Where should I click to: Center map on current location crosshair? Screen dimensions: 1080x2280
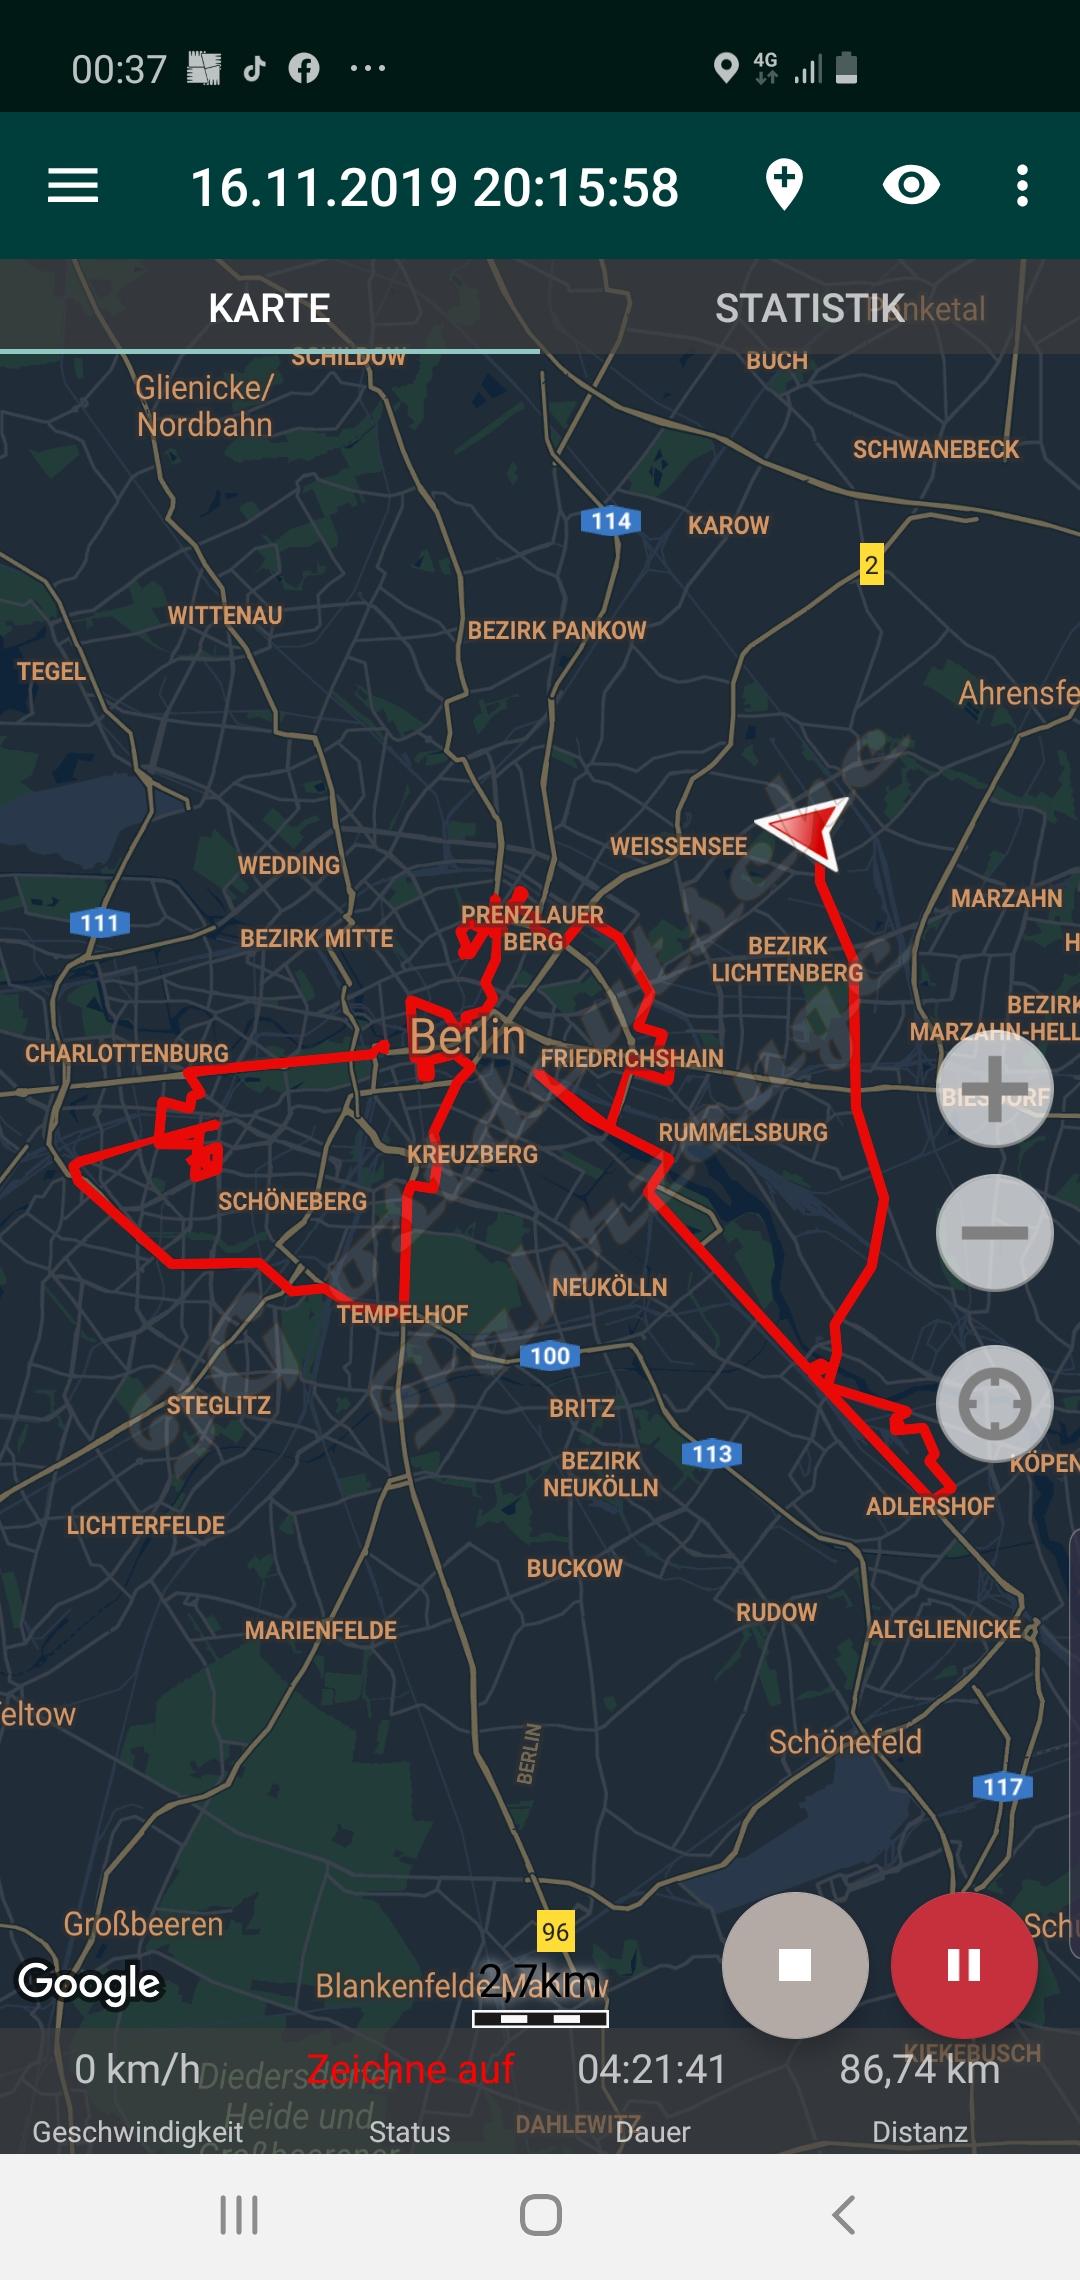pyautogui.click(x=994, y=1404)
